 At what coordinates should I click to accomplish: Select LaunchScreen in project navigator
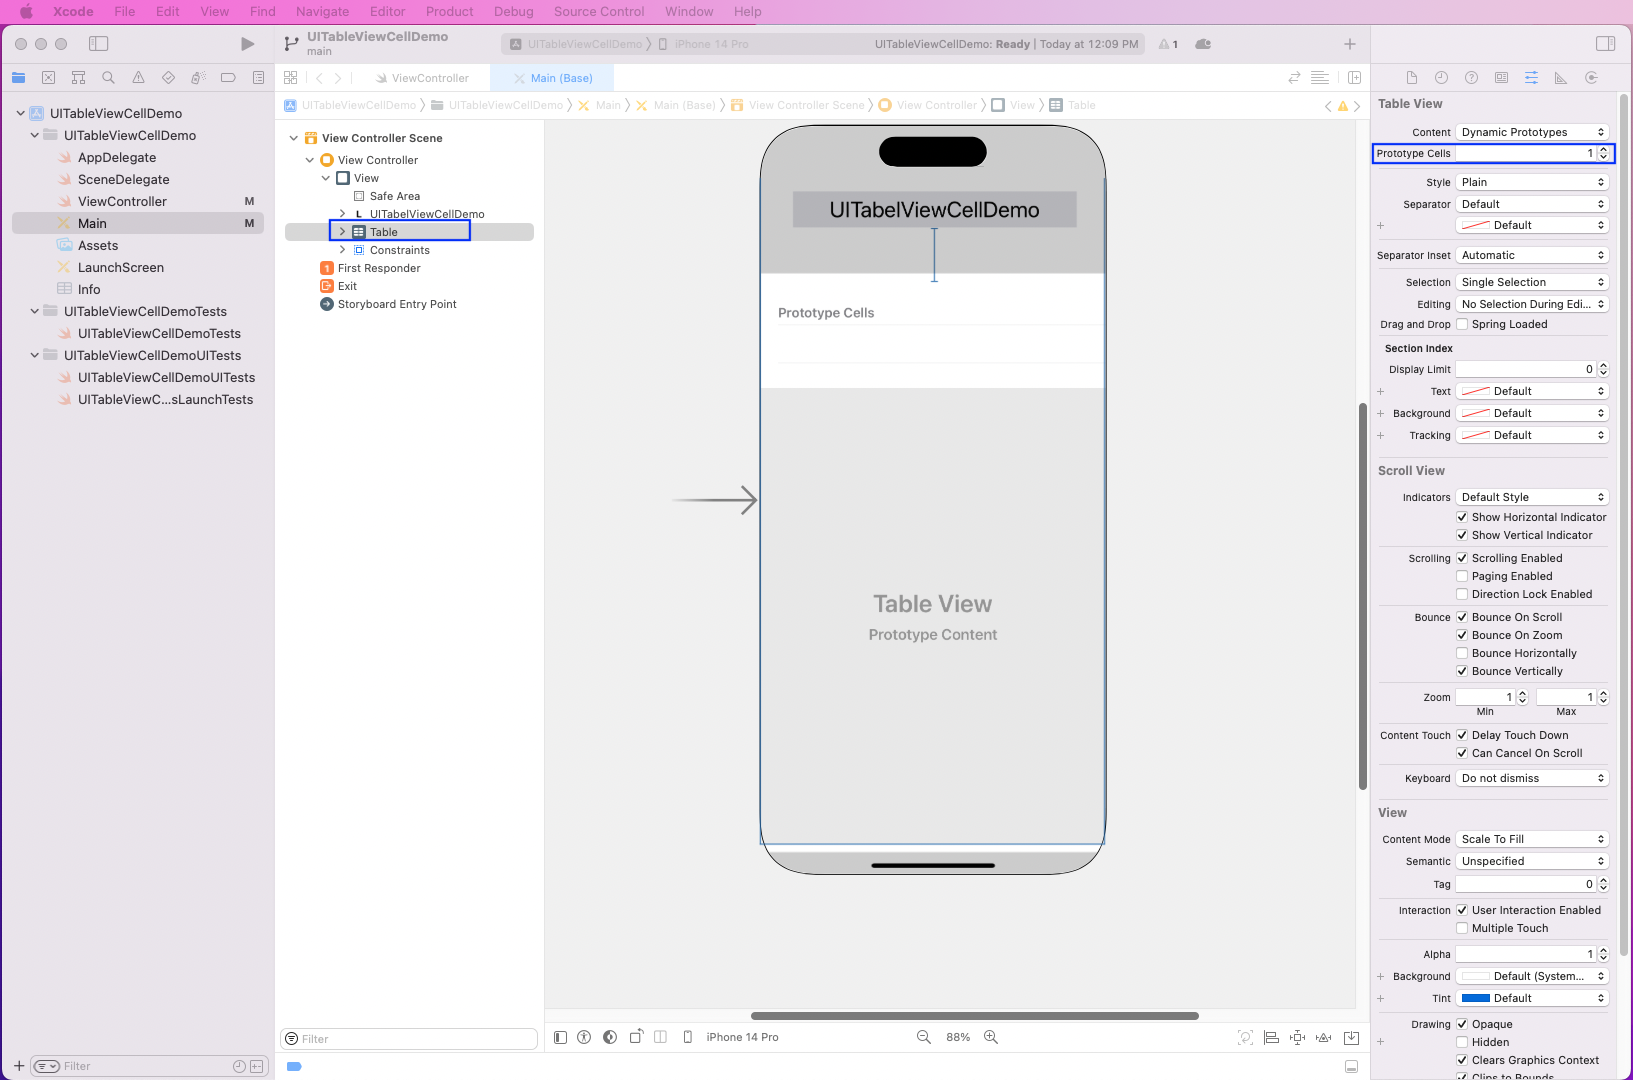121,267
